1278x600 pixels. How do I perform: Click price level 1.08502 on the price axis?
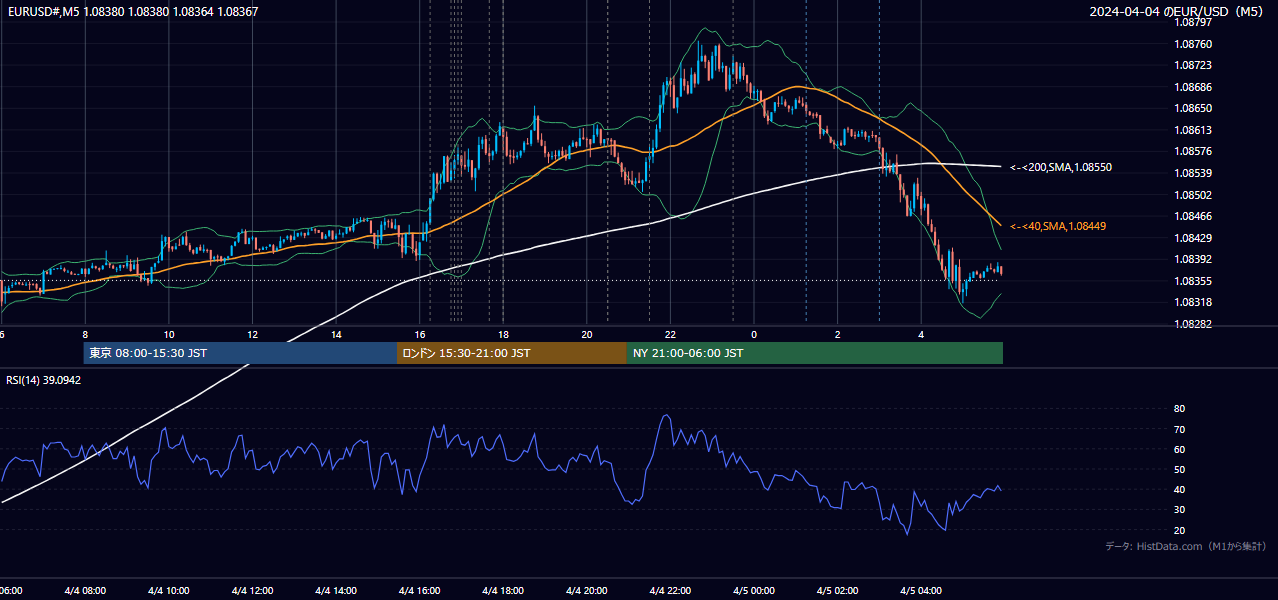pyautogui.click(x=1192, y=195)
